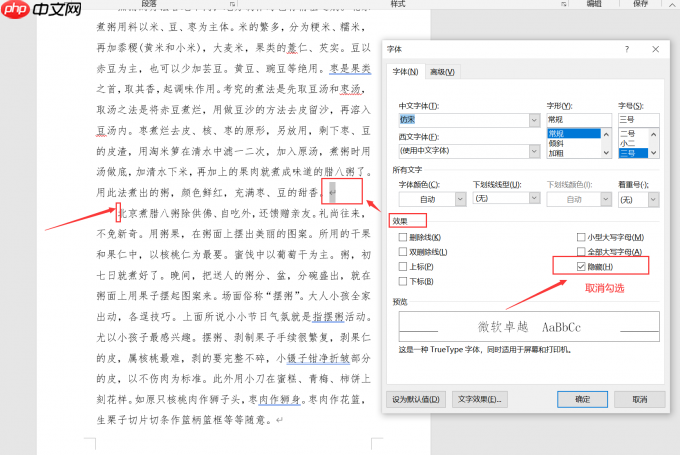
Task: Click the underlined phrase 指摆粥
Action: [329, 317]
